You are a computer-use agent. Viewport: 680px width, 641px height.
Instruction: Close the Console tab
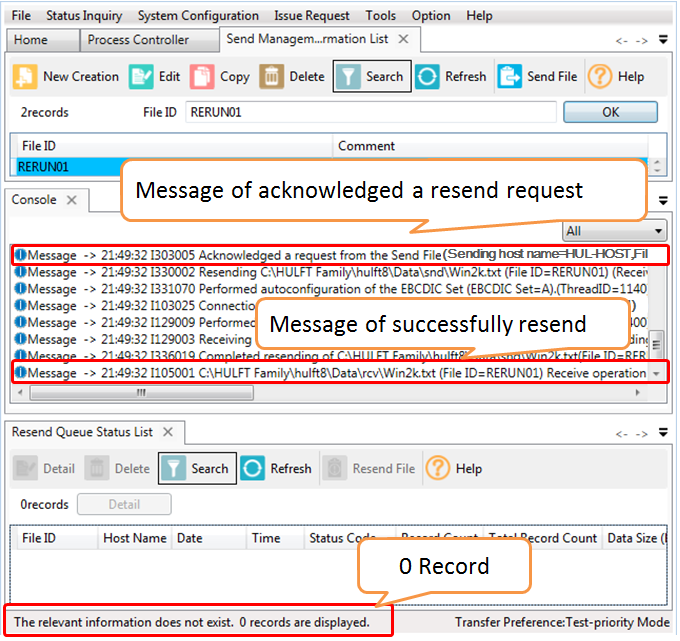[x=72, y=200]
